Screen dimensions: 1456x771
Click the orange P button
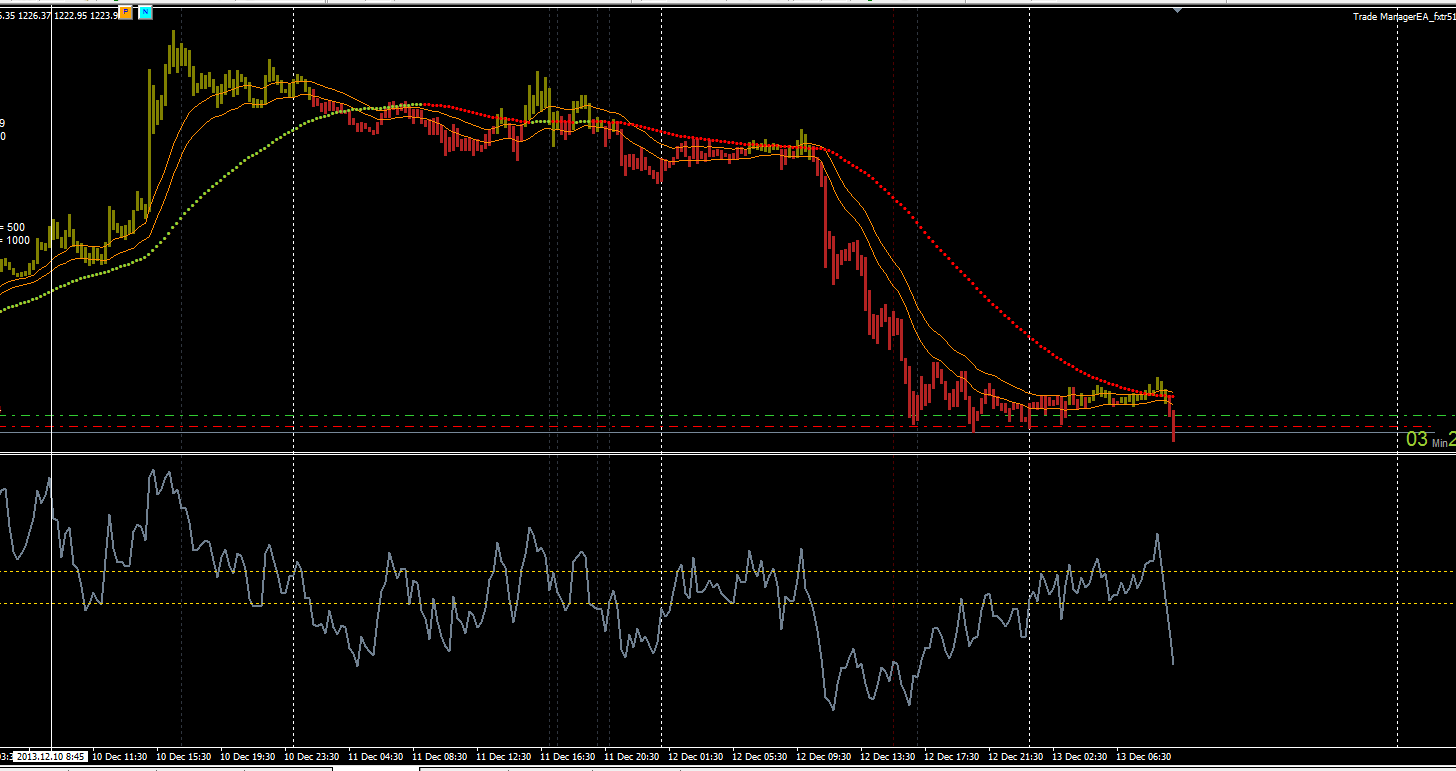[x=125, y=12]
